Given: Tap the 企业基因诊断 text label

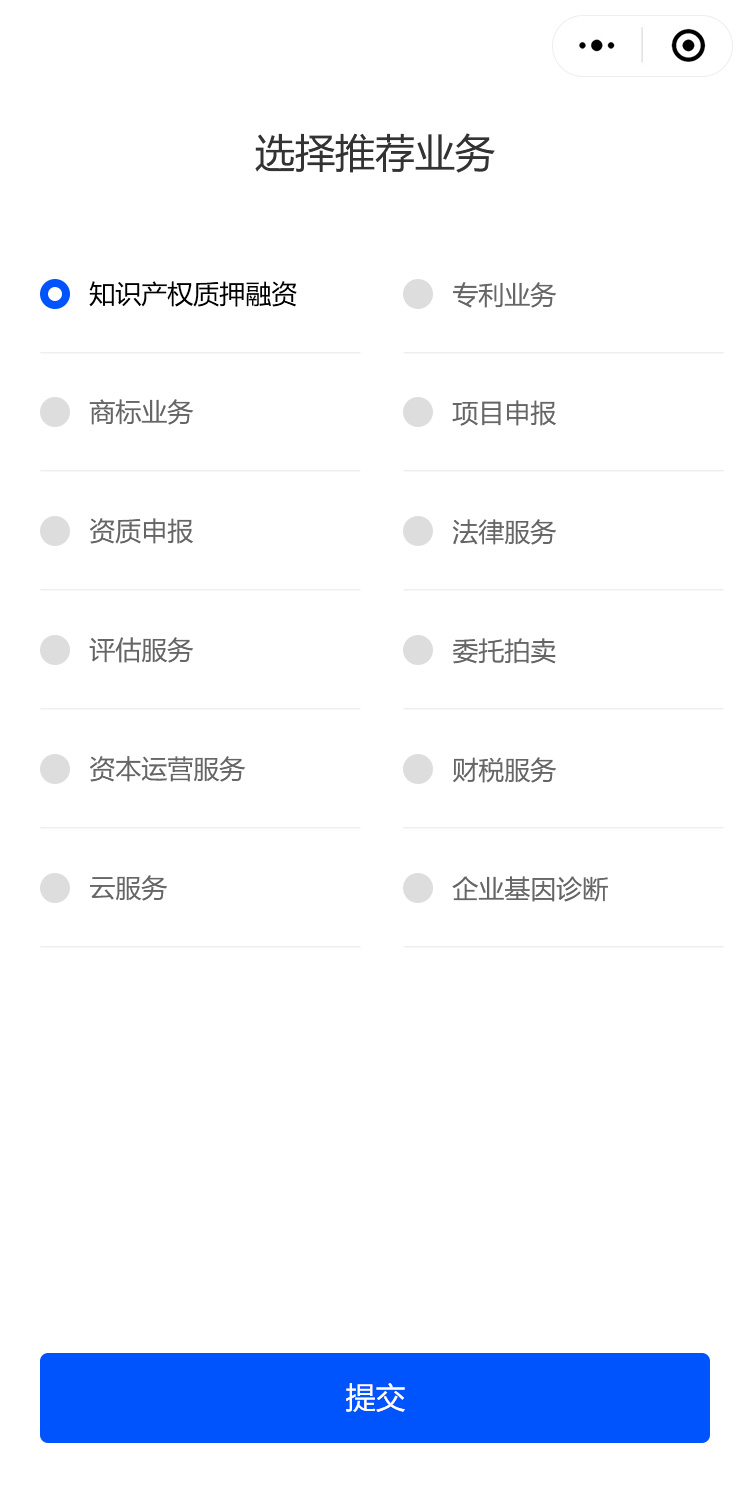Looking at the screenshot, I should point(530,889).
